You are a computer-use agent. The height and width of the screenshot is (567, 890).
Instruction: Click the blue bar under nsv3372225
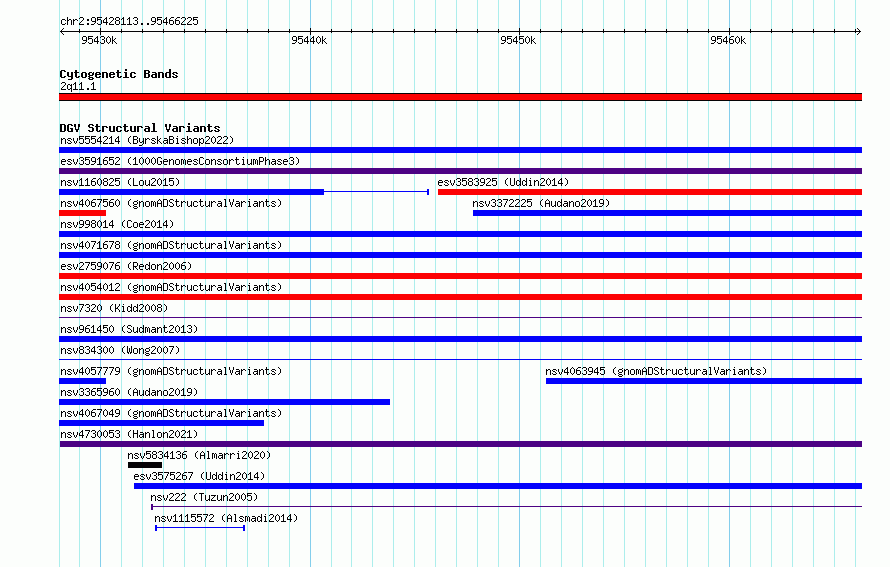click(x=668, y=213)
